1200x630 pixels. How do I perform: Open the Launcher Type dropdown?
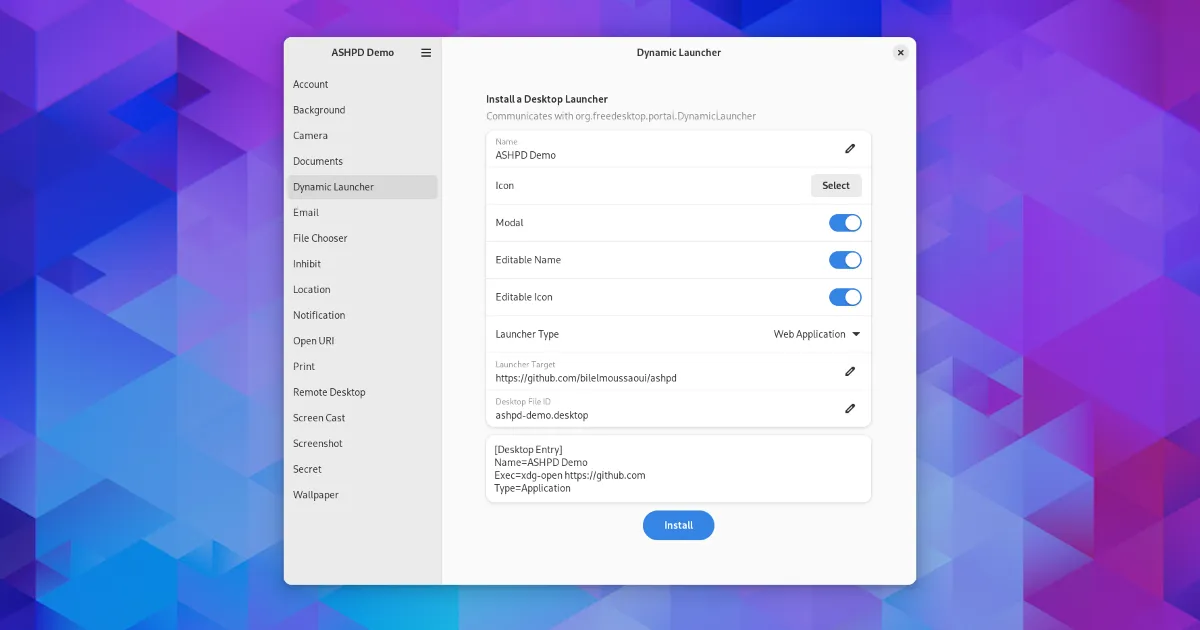pyautogui.click(x=816, y=334)
